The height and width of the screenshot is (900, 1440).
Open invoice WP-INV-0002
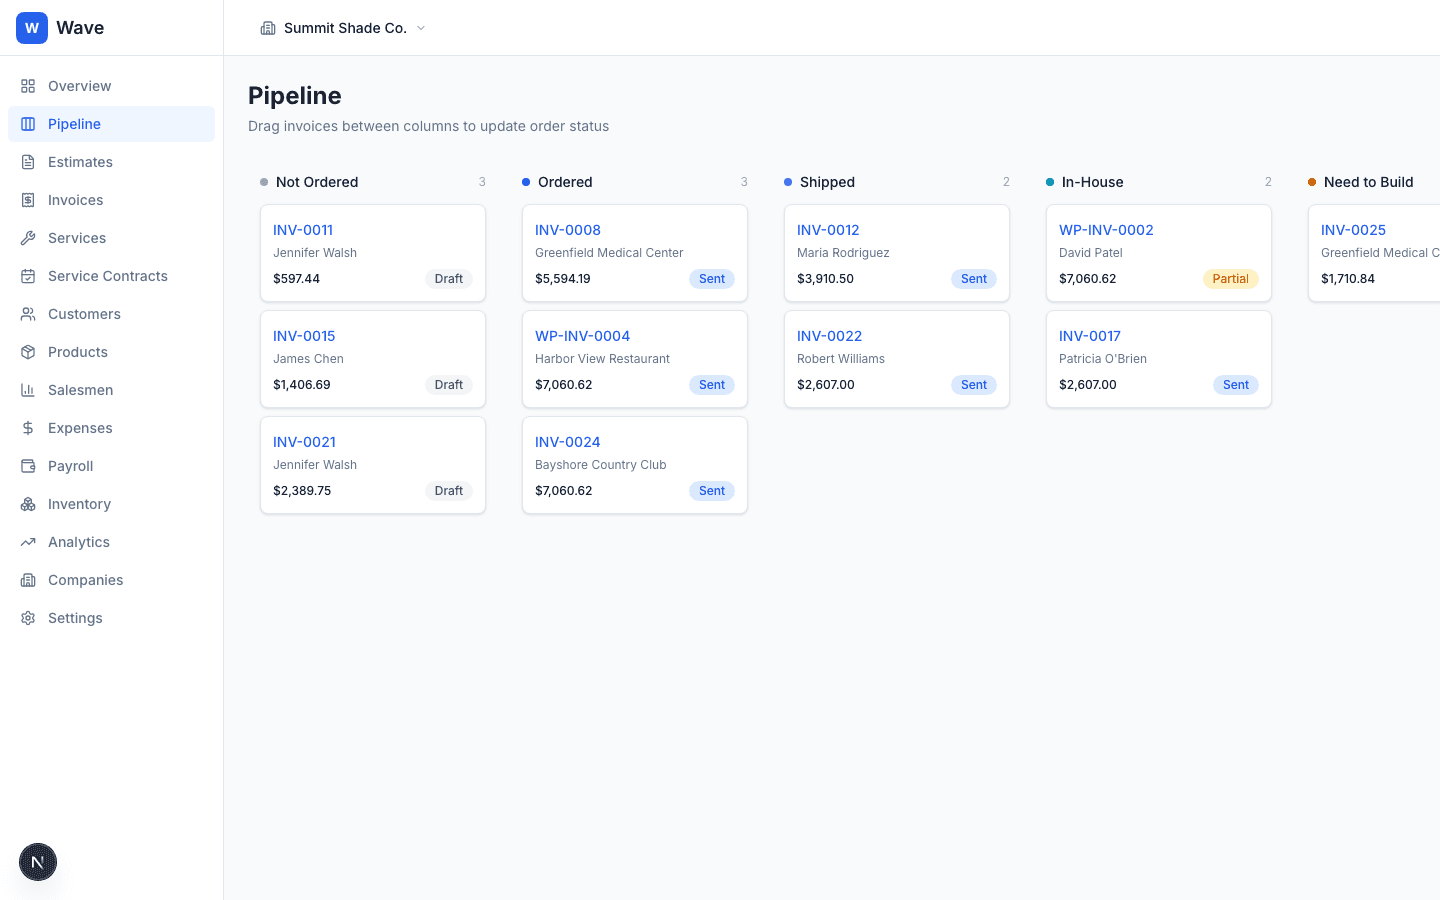click(x=1106, y=230)
